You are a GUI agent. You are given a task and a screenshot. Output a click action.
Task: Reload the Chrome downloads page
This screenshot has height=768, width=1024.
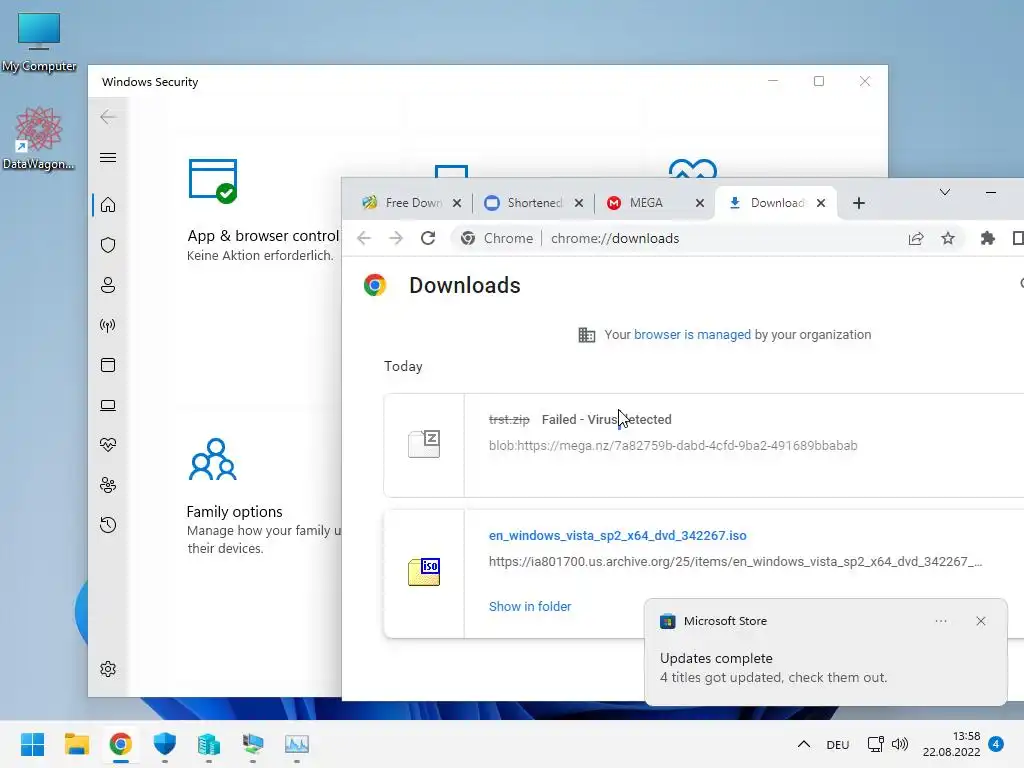(x=428, y=238)
